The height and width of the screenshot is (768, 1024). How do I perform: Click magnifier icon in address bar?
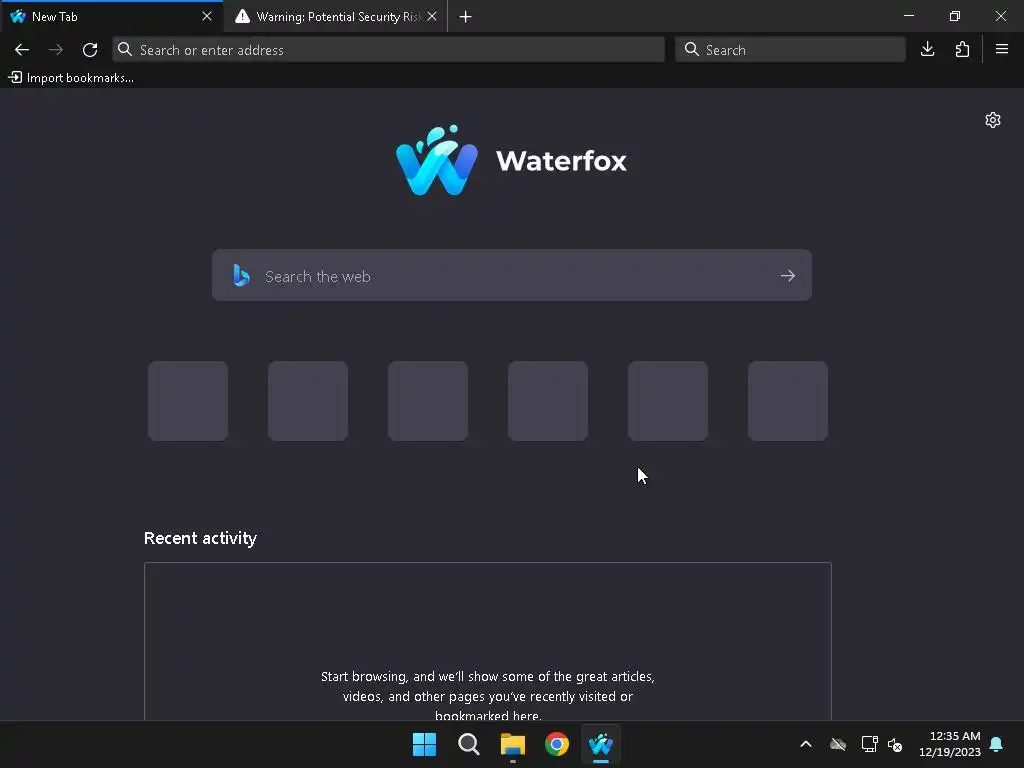pos(125,50)
